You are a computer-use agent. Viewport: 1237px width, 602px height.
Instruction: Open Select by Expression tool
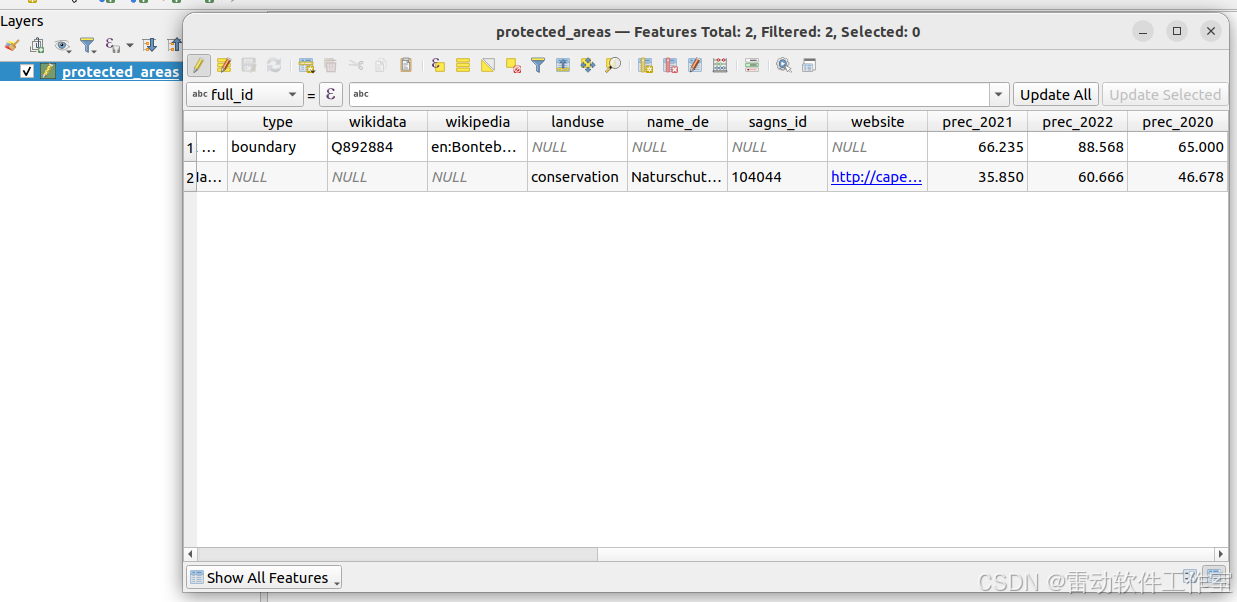[x=438, y=65]
